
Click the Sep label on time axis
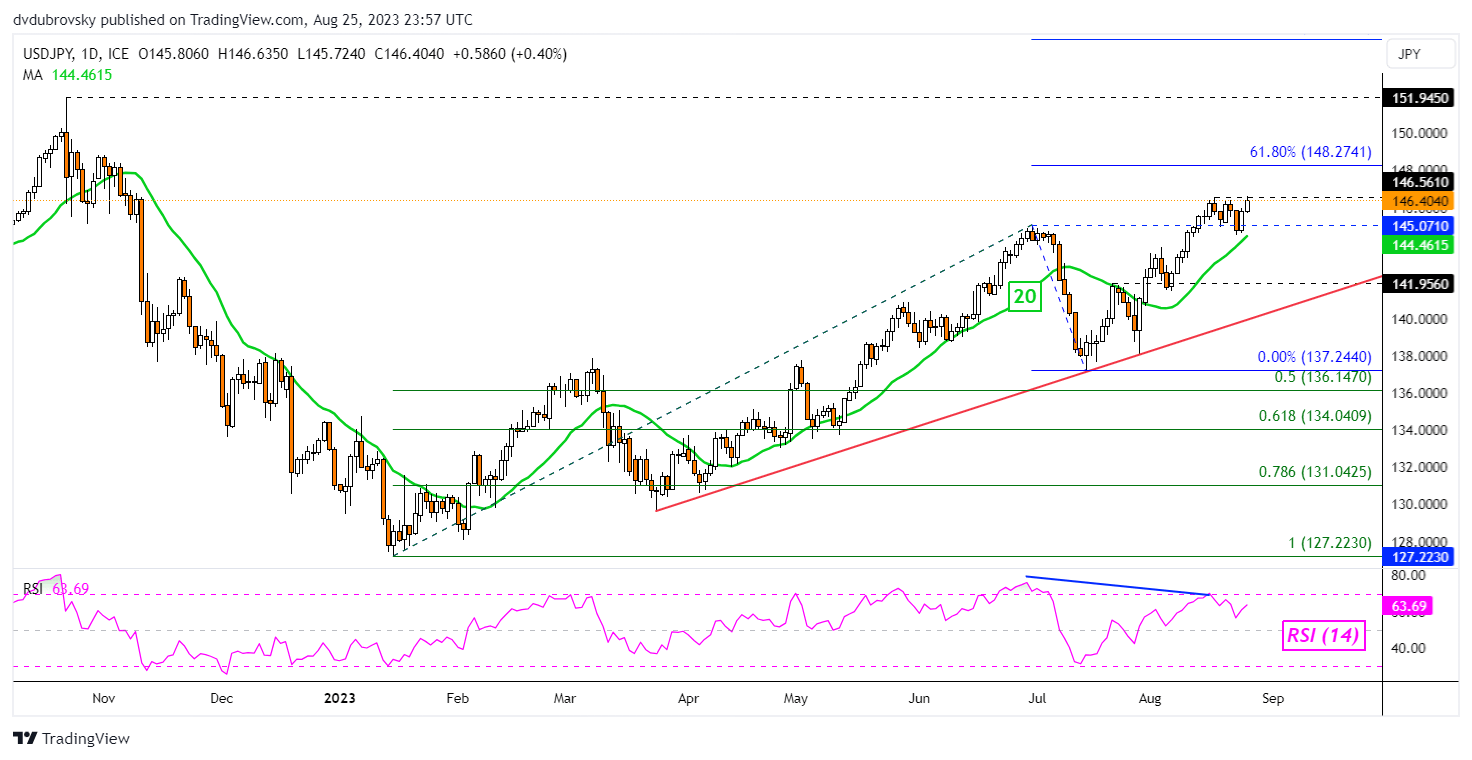1273,699
